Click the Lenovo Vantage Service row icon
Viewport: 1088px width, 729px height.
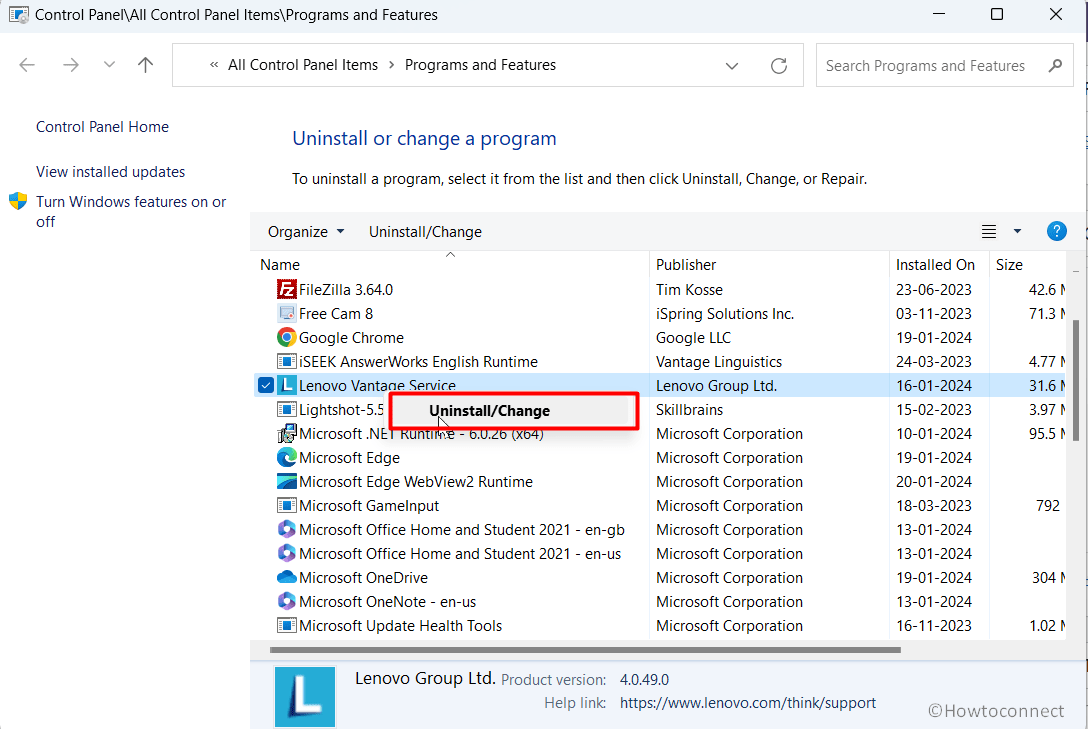click(286, 386)
